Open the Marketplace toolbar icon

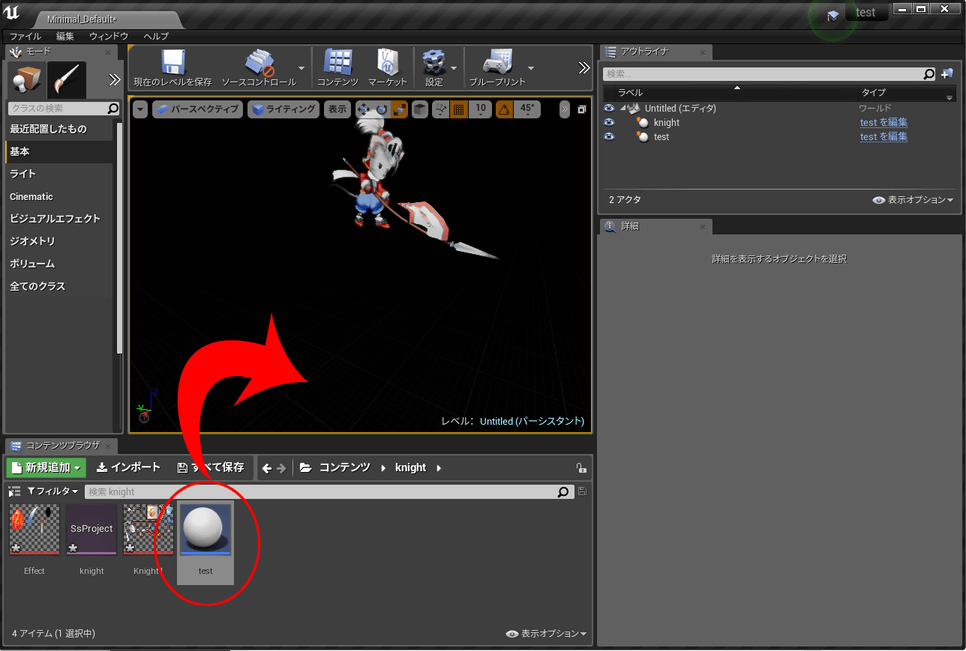tap(388, 62)
